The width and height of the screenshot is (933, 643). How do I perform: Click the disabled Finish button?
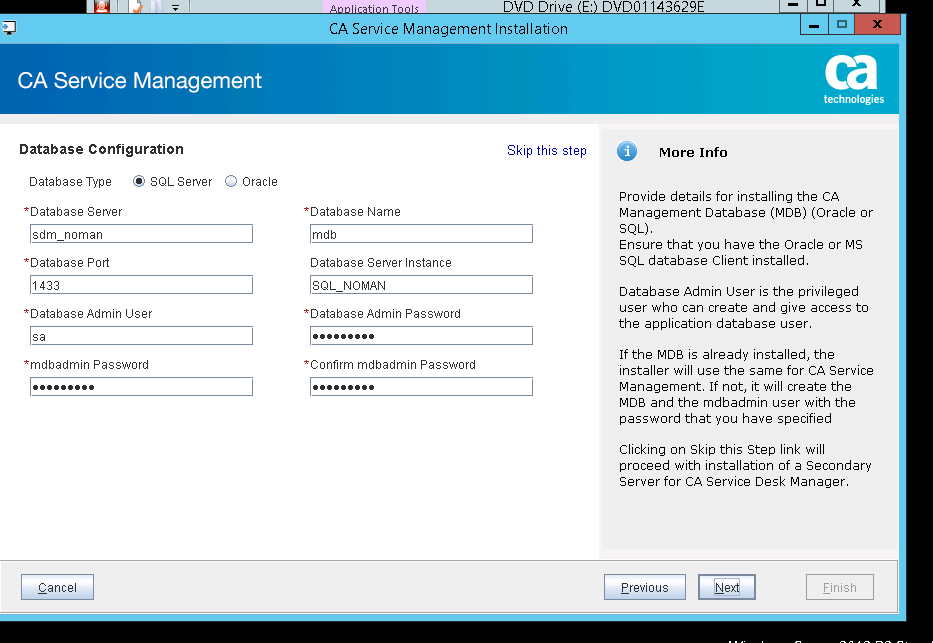[x=839, y=587]
